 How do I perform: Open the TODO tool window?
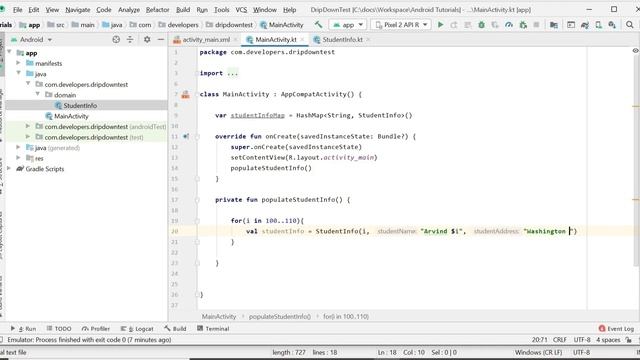(59, 329)
